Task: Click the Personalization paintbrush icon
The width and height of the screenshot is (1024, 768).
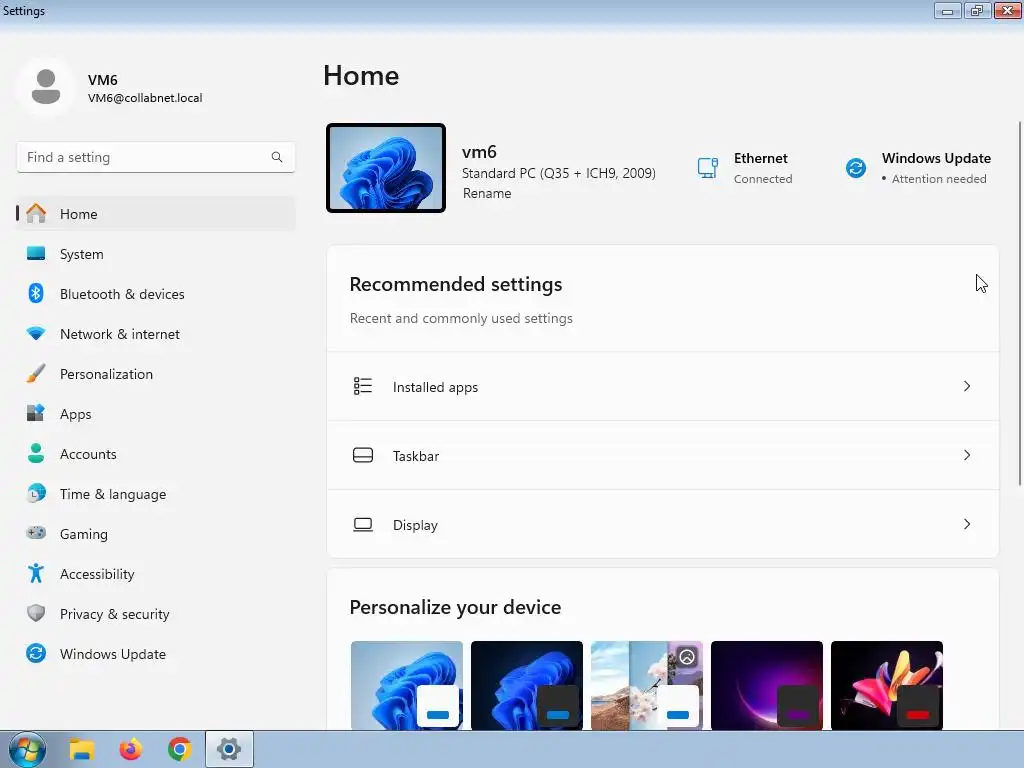Action: click(36, 374)
